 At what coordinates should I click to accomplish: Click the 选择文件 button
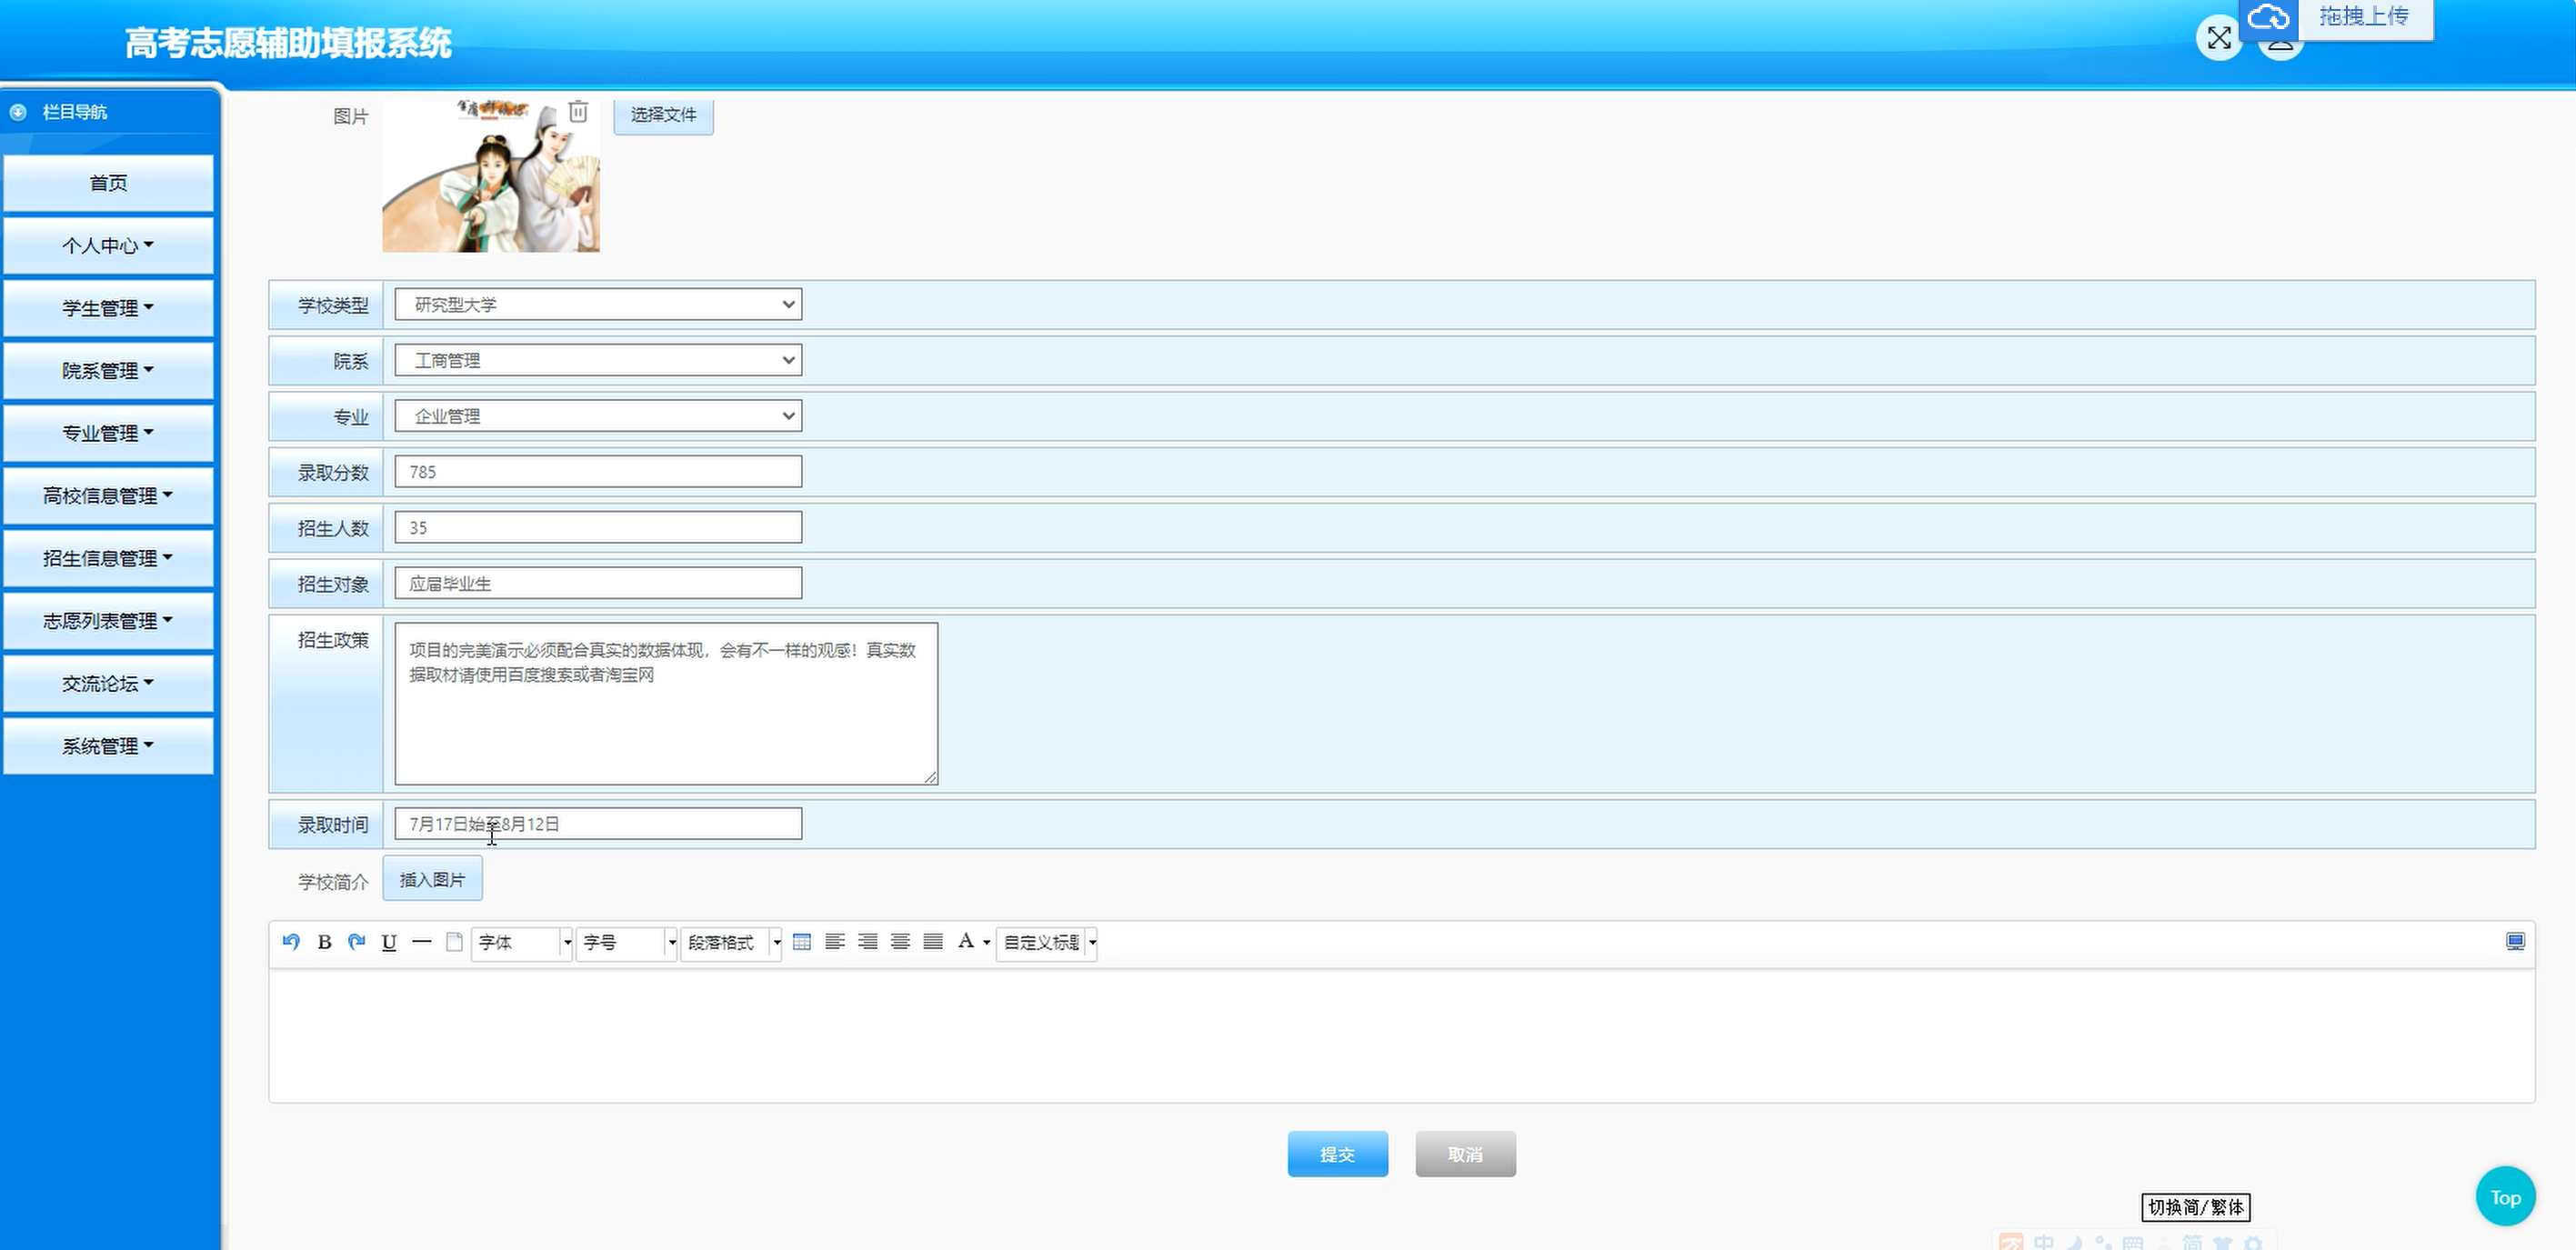663,115
